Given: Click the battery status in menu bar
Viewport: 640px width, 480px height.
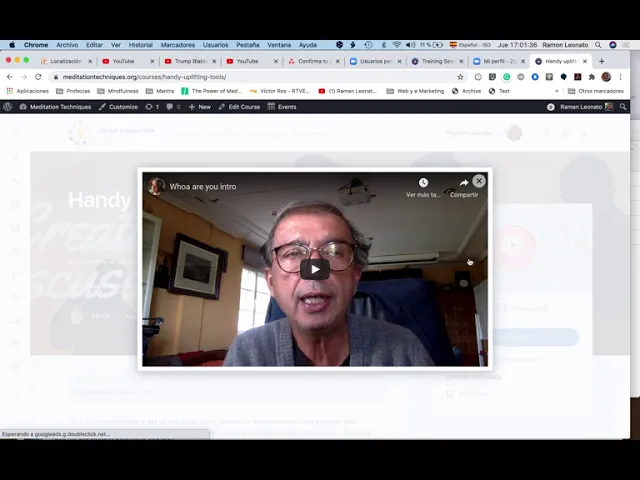Looking at the screenshot, I should click(x=431, y=45).
